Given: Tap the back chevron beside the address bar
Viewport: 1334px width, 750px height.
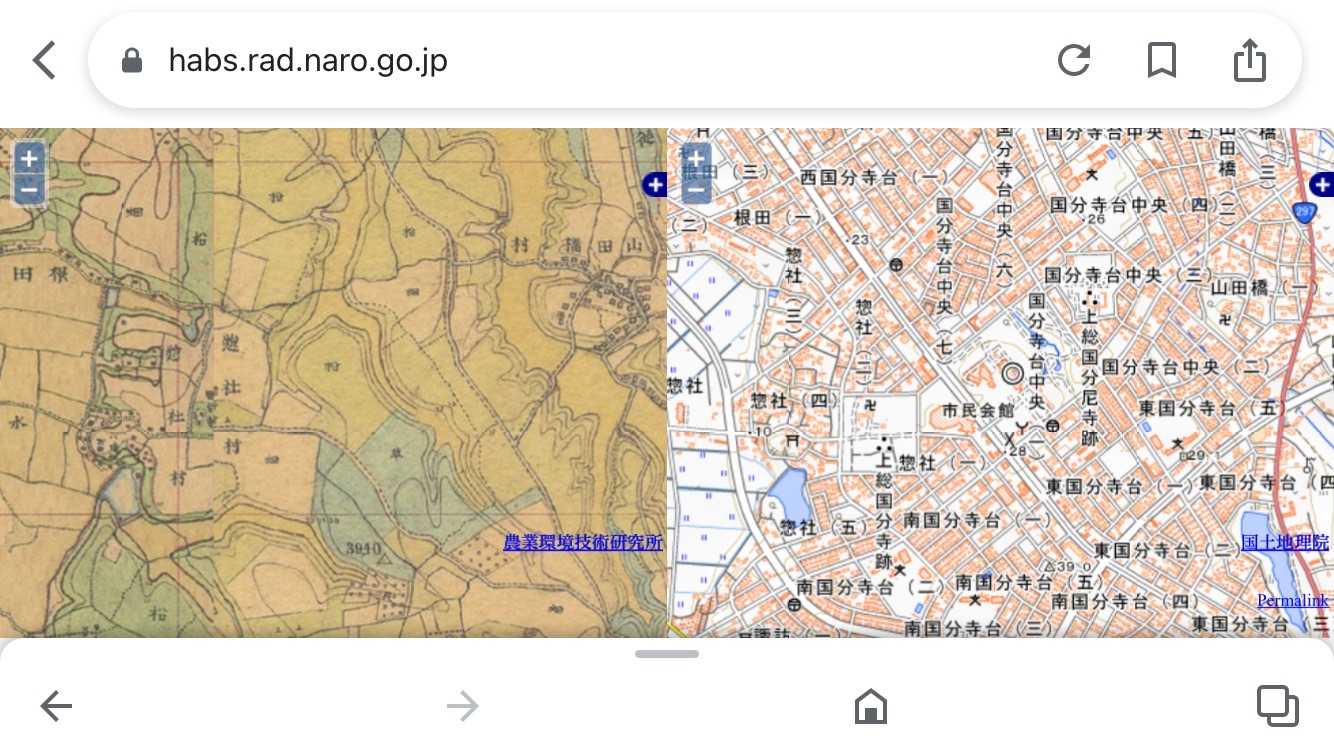Looking at the screenshot, I should (x=44, y=61).
